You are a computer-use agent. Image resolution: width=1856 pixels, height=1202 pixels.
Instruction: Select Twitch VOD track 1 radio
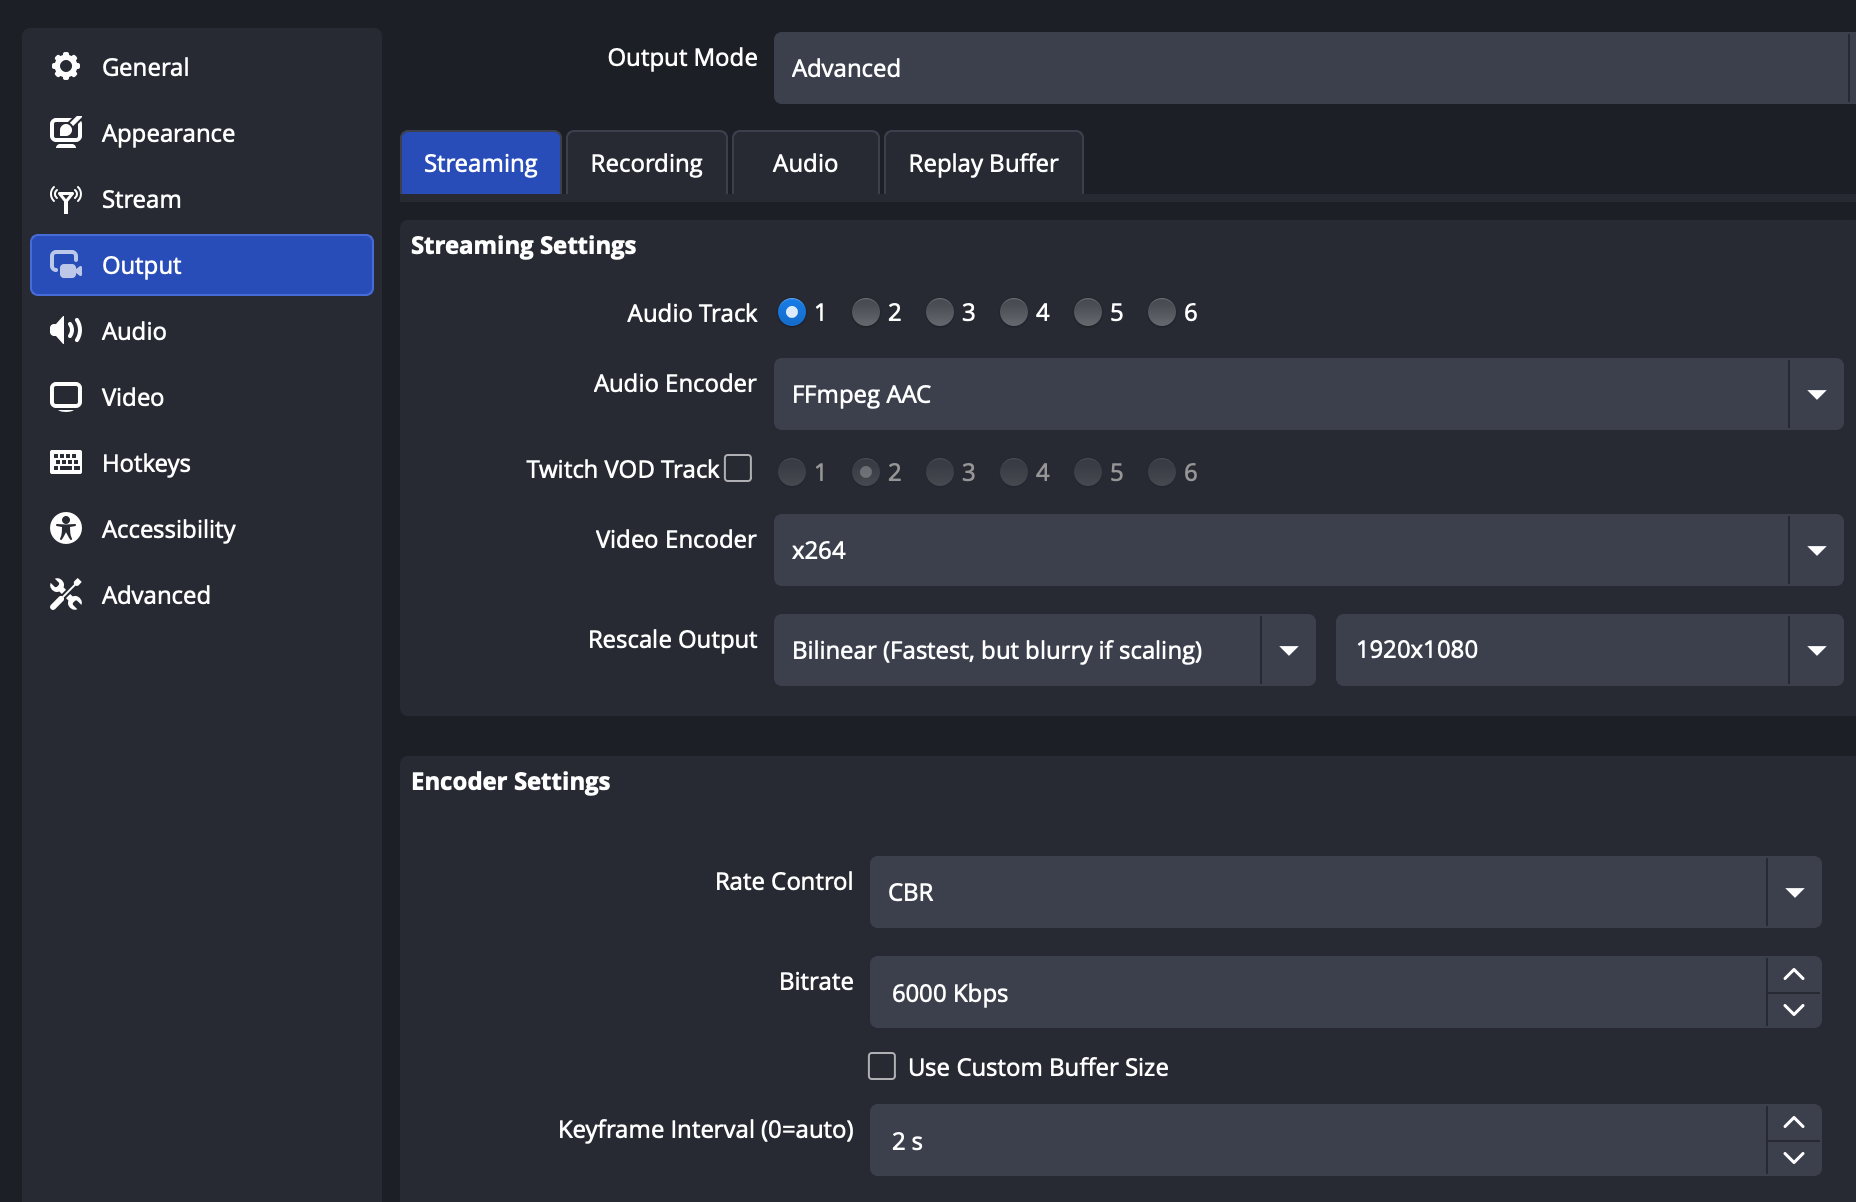[x=792, y=472]
